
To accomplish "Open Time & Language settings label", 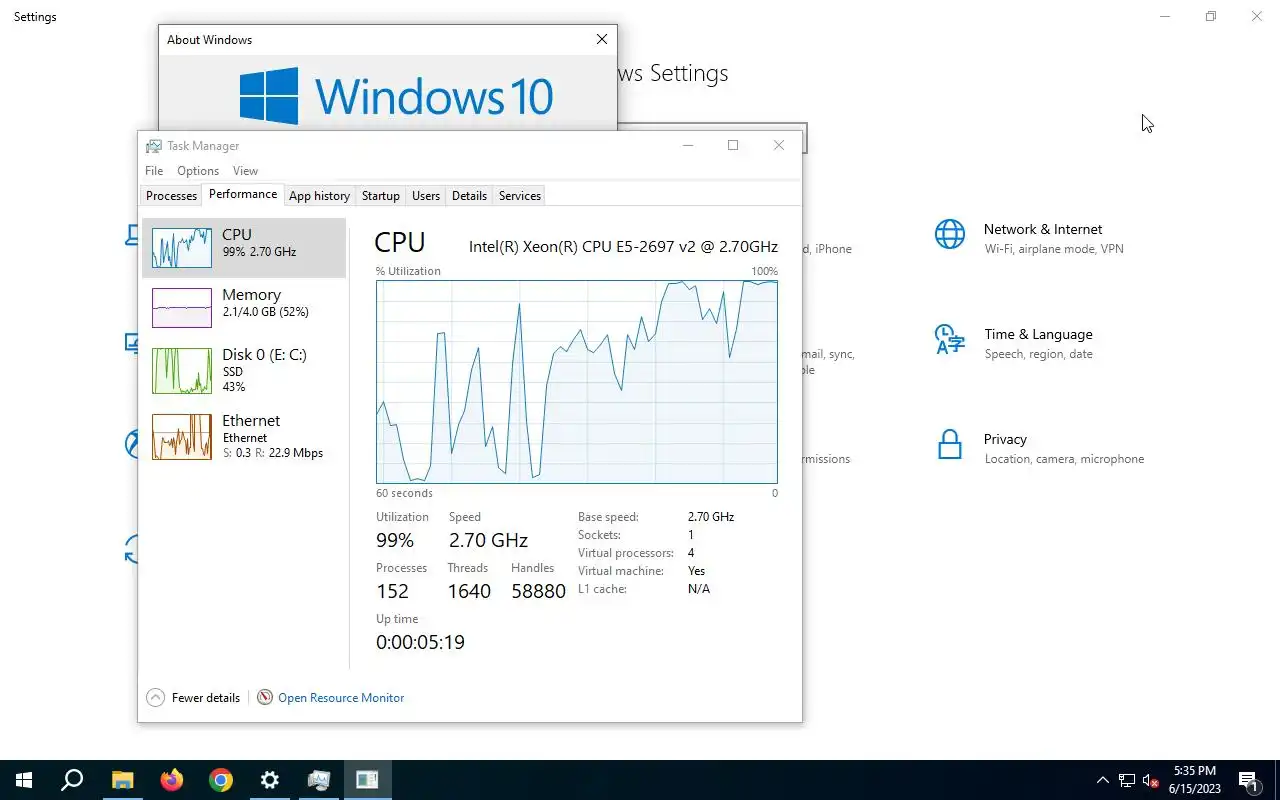I will 1038,334.
